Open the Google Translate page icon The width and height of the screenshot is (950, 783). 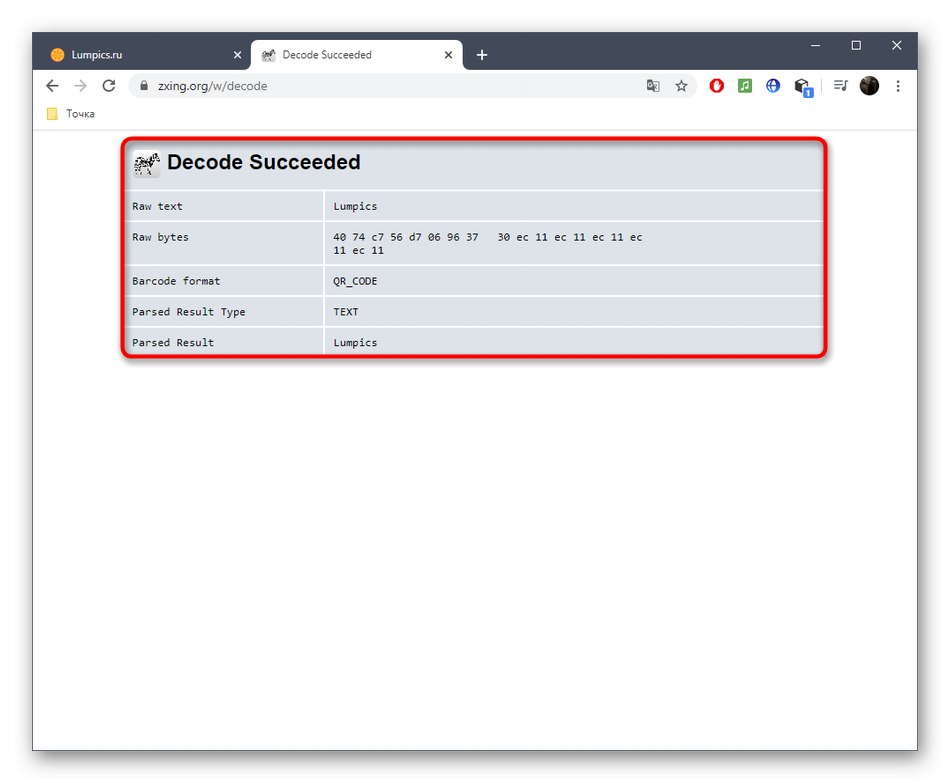[653, 86]
